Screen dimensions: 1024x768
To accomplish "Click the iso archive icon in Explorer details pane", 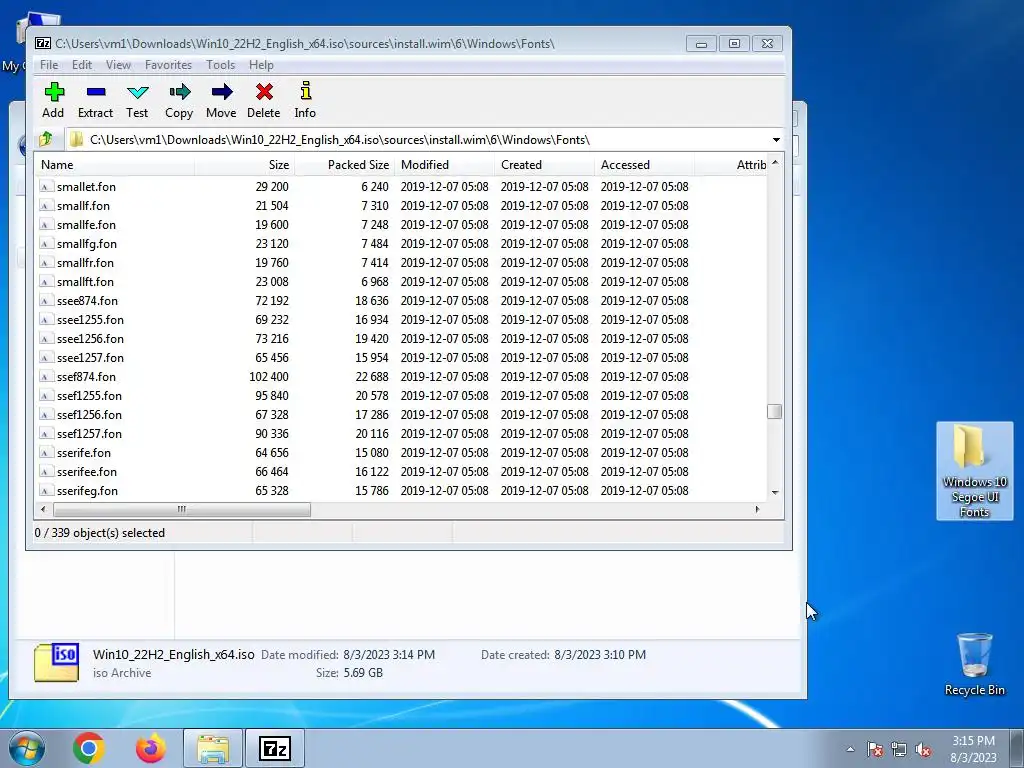I will [x=56, y=662].
